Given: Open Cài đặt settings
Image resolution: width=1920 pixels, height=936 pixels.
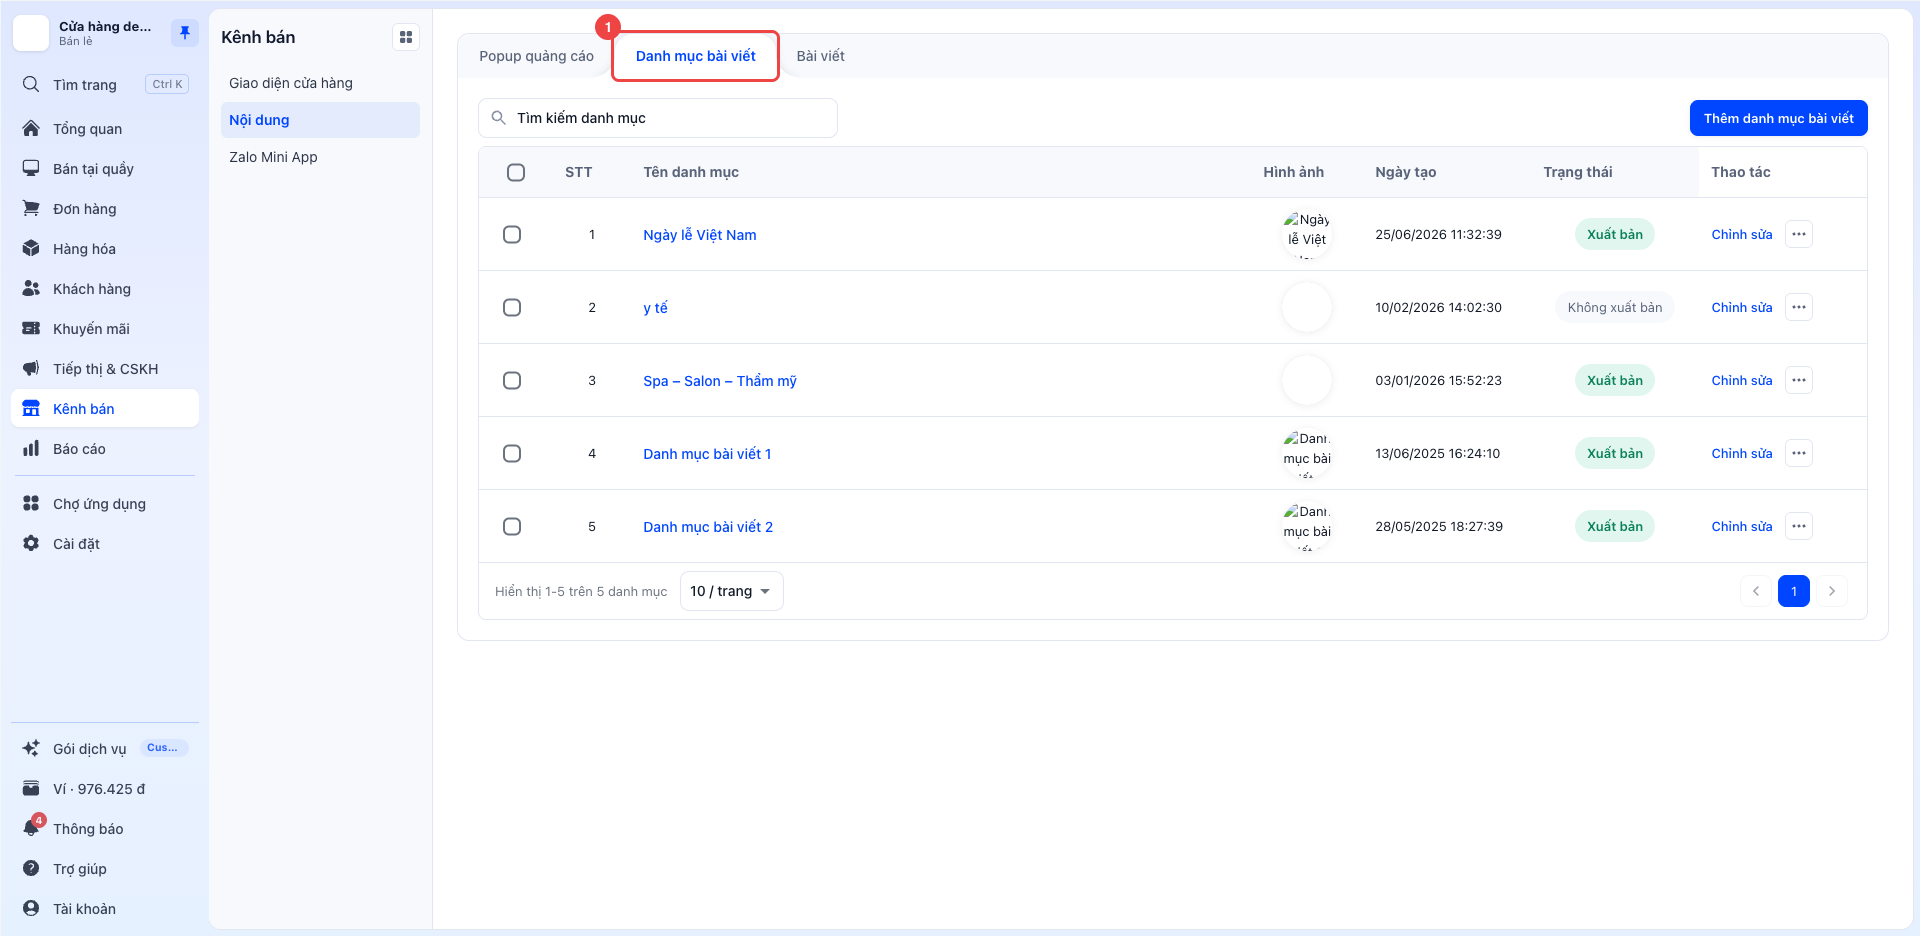Looking at the screenshot, I should coord(105,544).
